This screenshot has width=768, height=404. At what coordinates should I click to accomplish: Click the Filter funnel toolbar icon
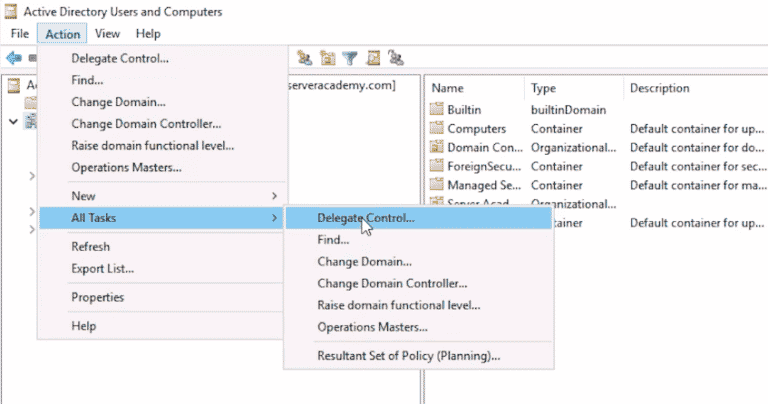coord(349,58)
